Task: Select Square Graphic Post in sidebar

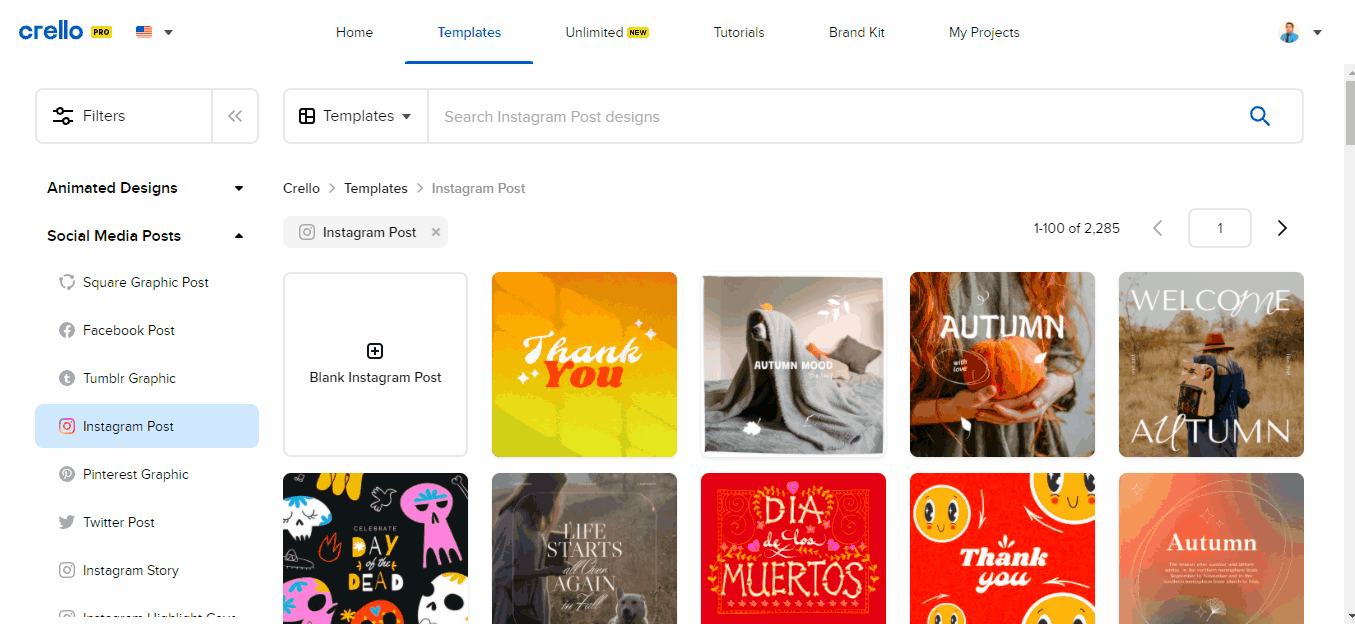Action: pos(146,282)
